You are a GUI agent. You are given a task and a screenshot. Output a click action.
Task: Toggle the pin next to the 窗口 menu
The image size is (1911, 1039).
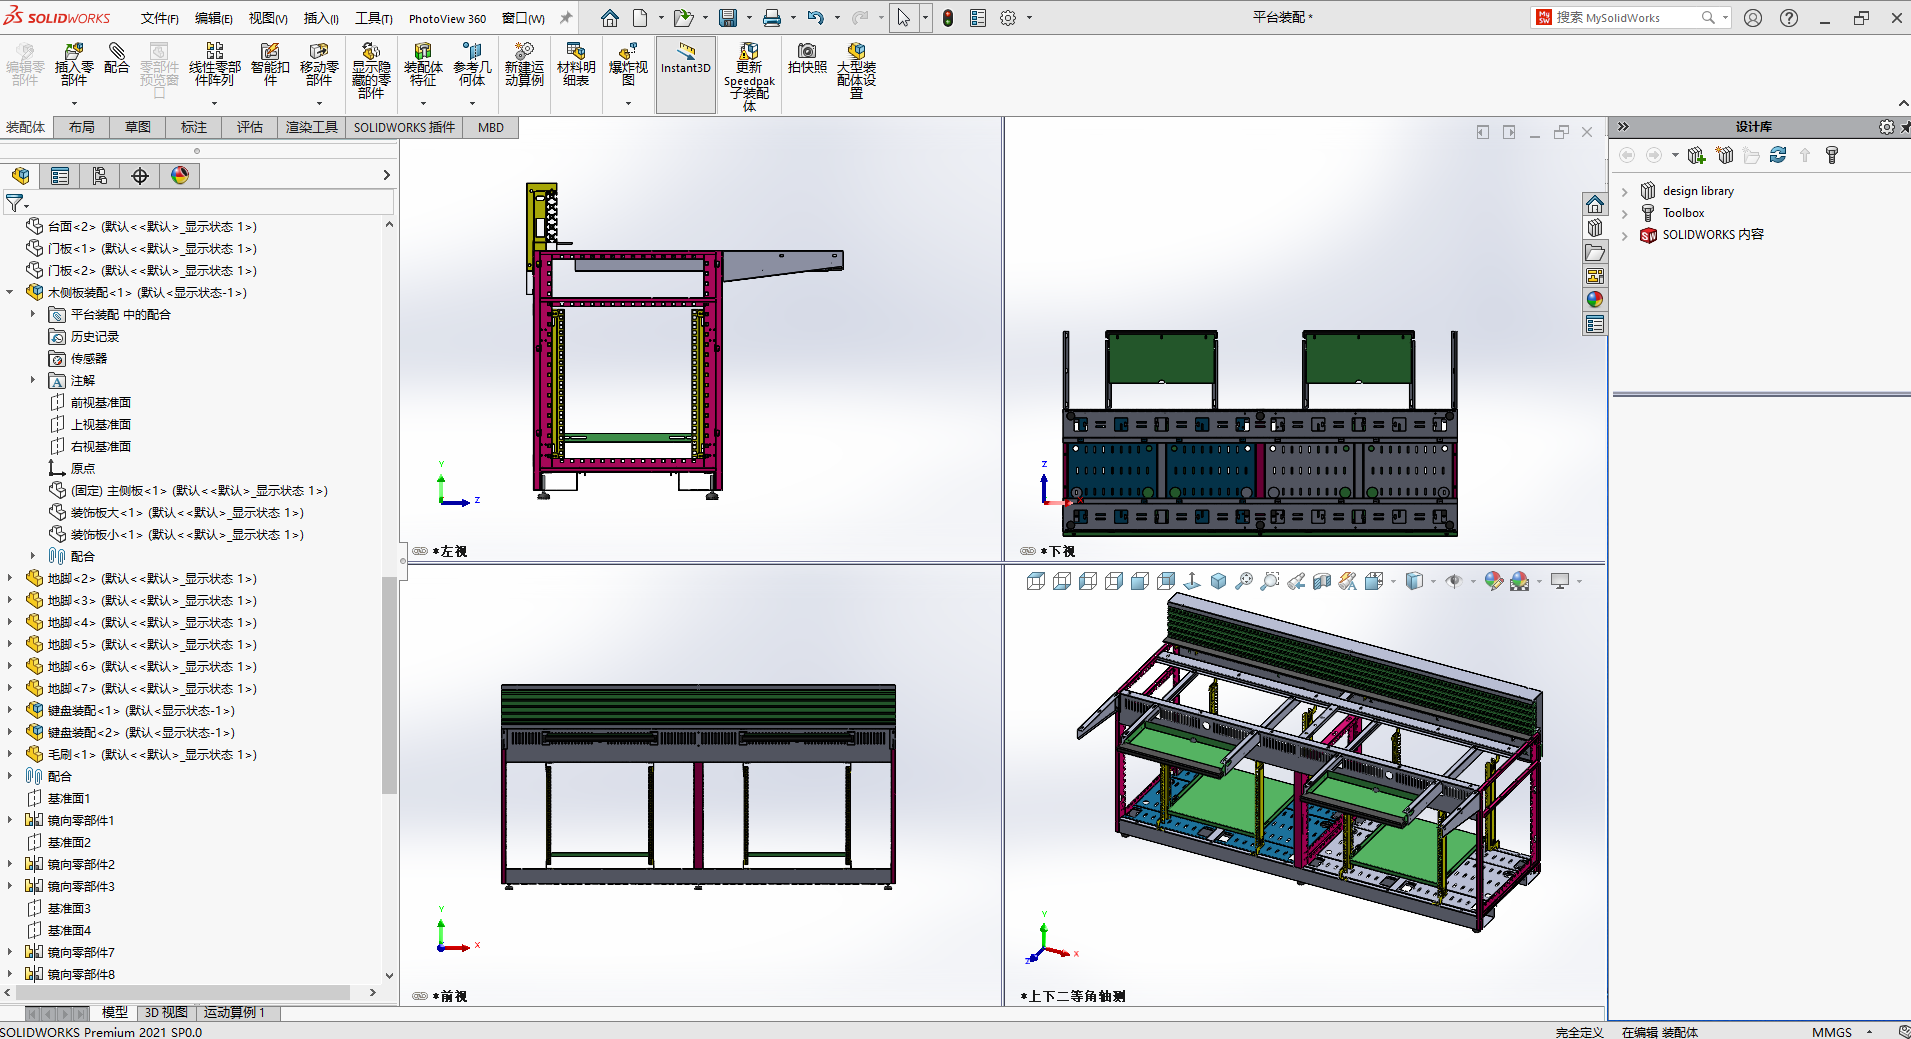[x=566, y=18]
